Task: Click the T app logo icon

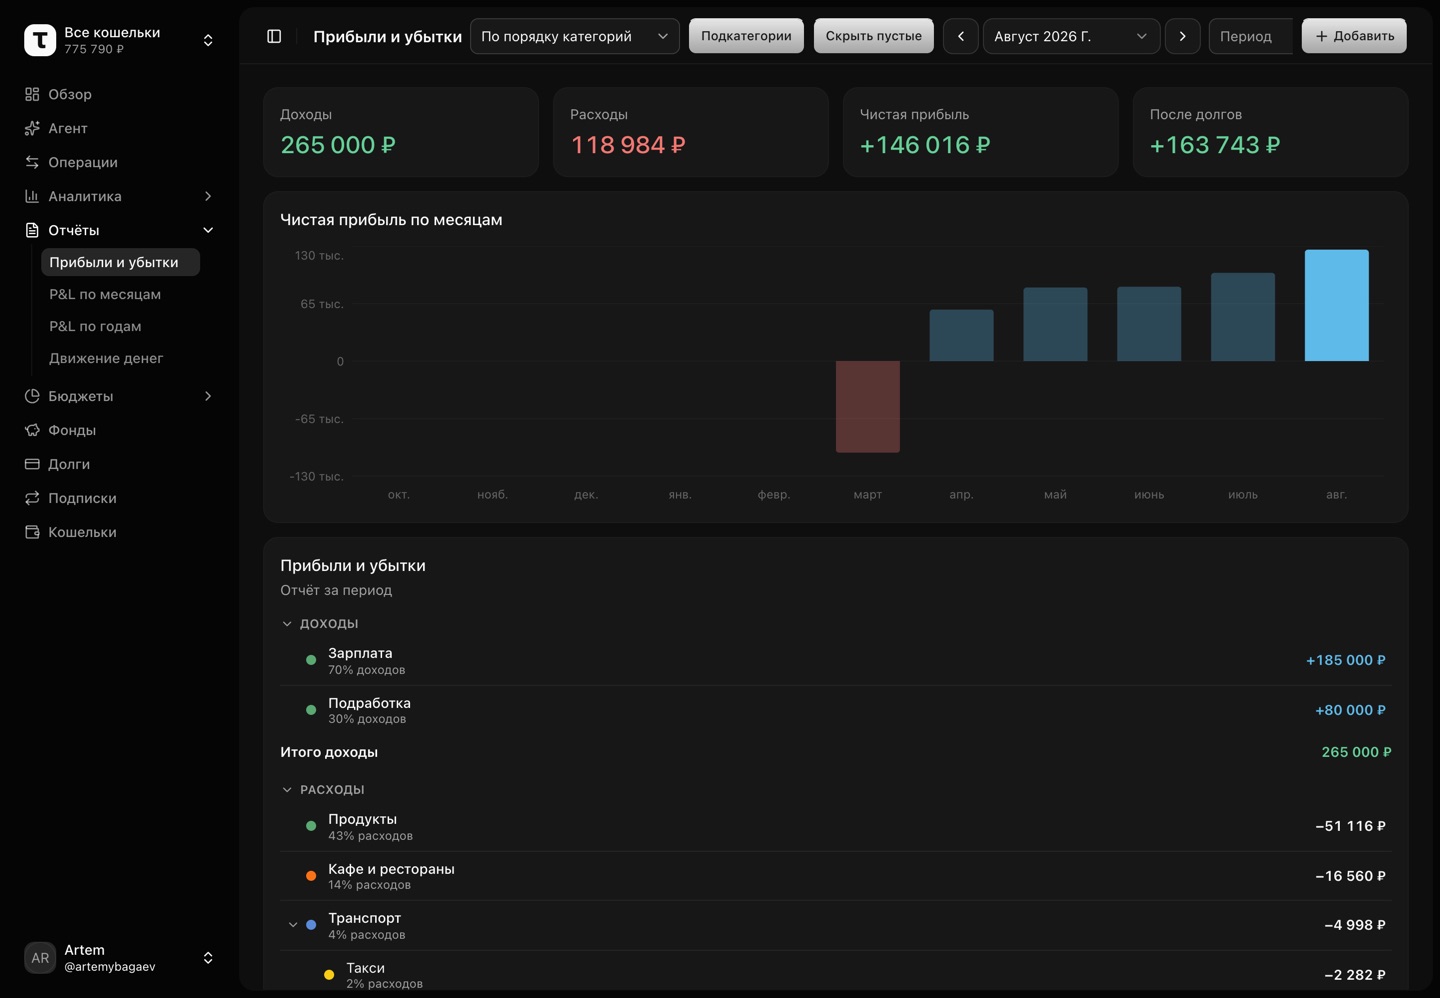Action: point(40,40)
